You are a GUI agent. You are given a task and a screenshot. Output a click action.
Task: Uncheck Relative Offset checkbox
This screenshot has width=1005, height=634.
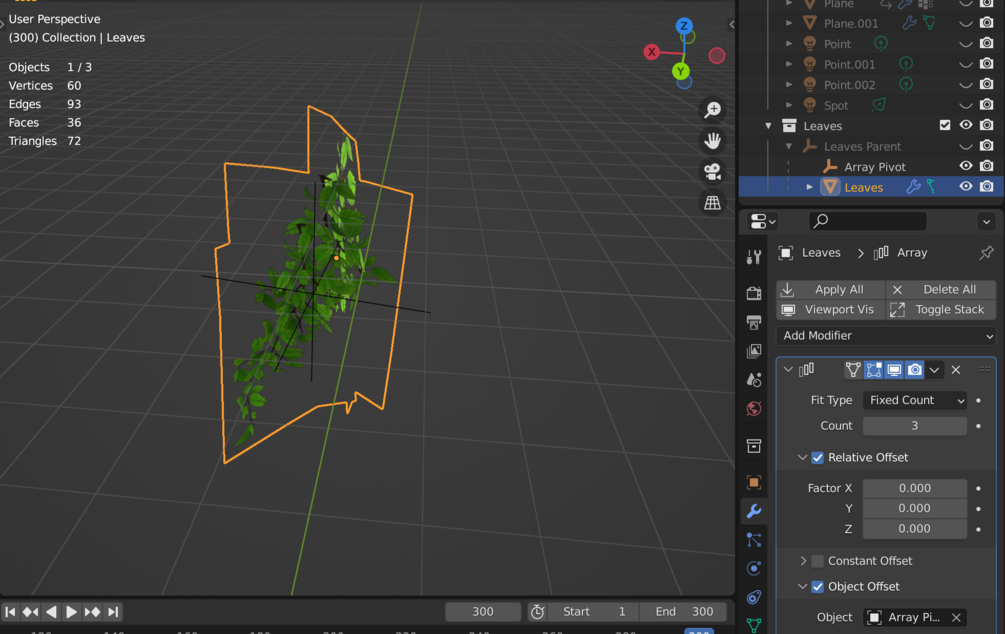[x=817, y=458]
